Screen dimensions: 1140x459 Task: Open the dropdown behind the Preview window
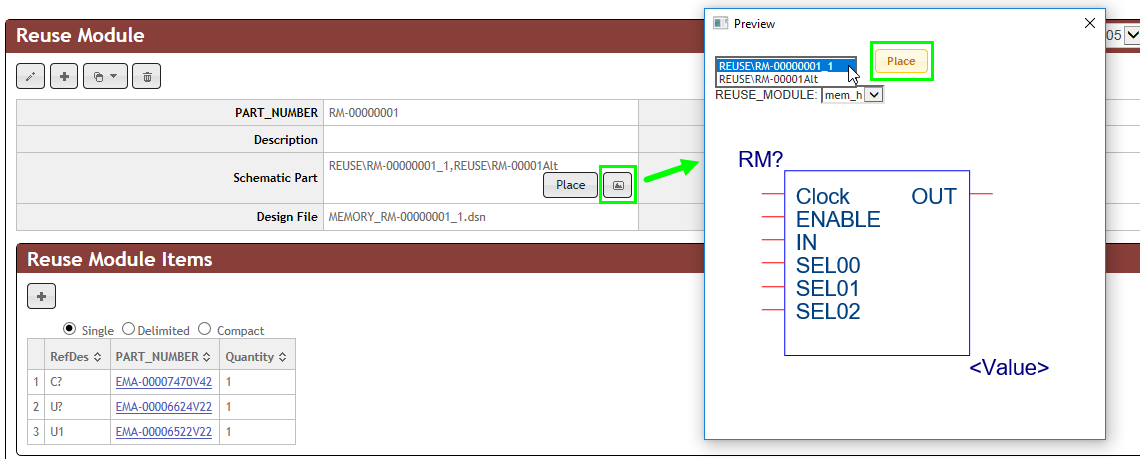tap(1131, 35)
